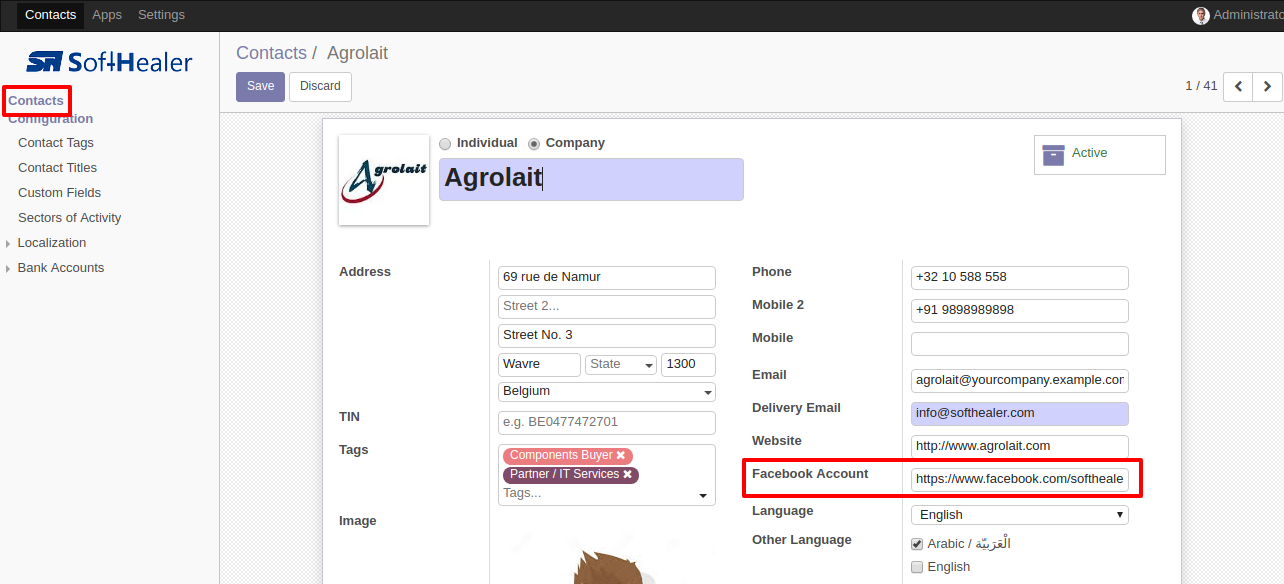Image resolution: width=1284 pixels, height=584 pixels.
Task: Remove the Components Buyer tag
Action: point(621,456)
